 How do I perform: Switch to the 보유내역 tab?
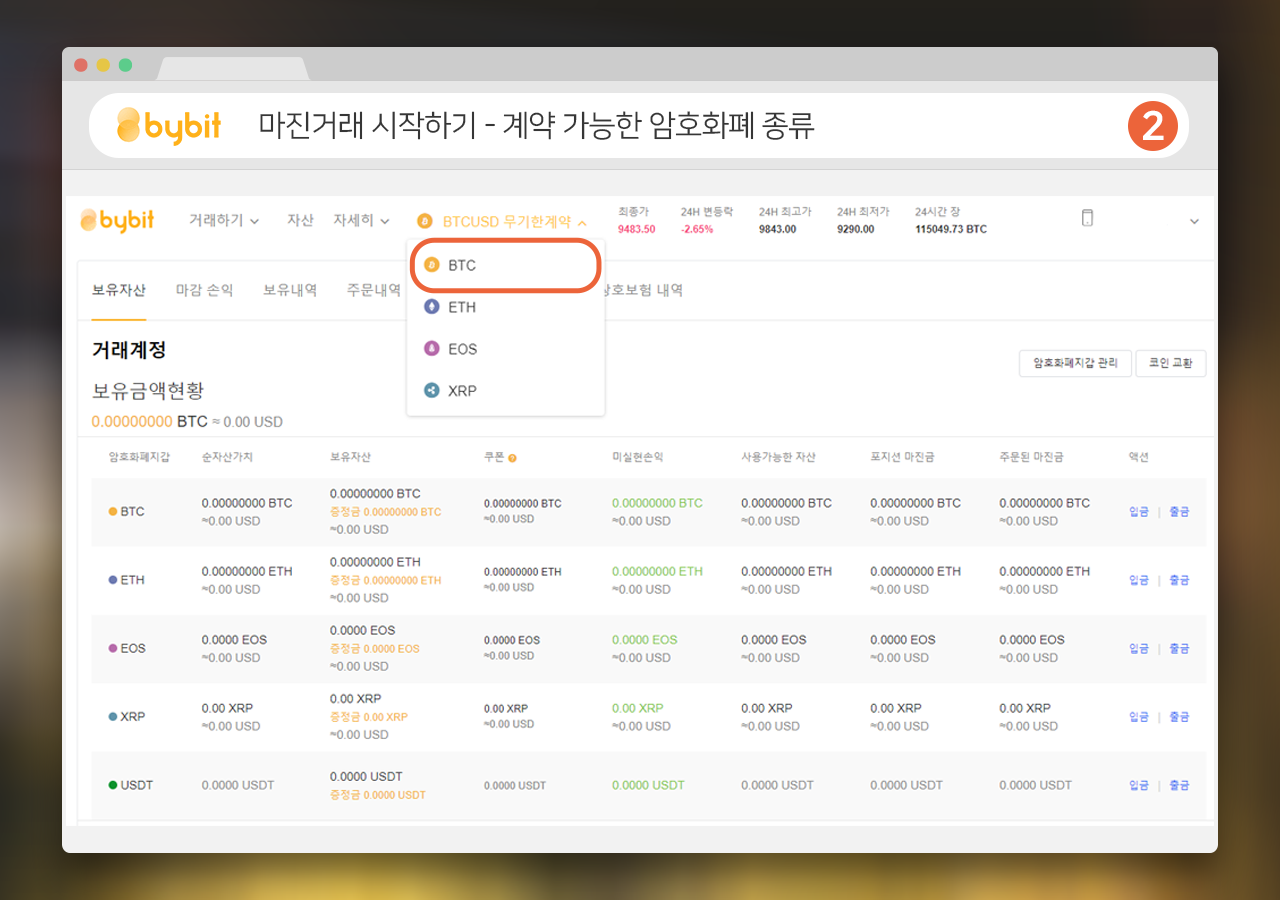[x=290, y=290]
